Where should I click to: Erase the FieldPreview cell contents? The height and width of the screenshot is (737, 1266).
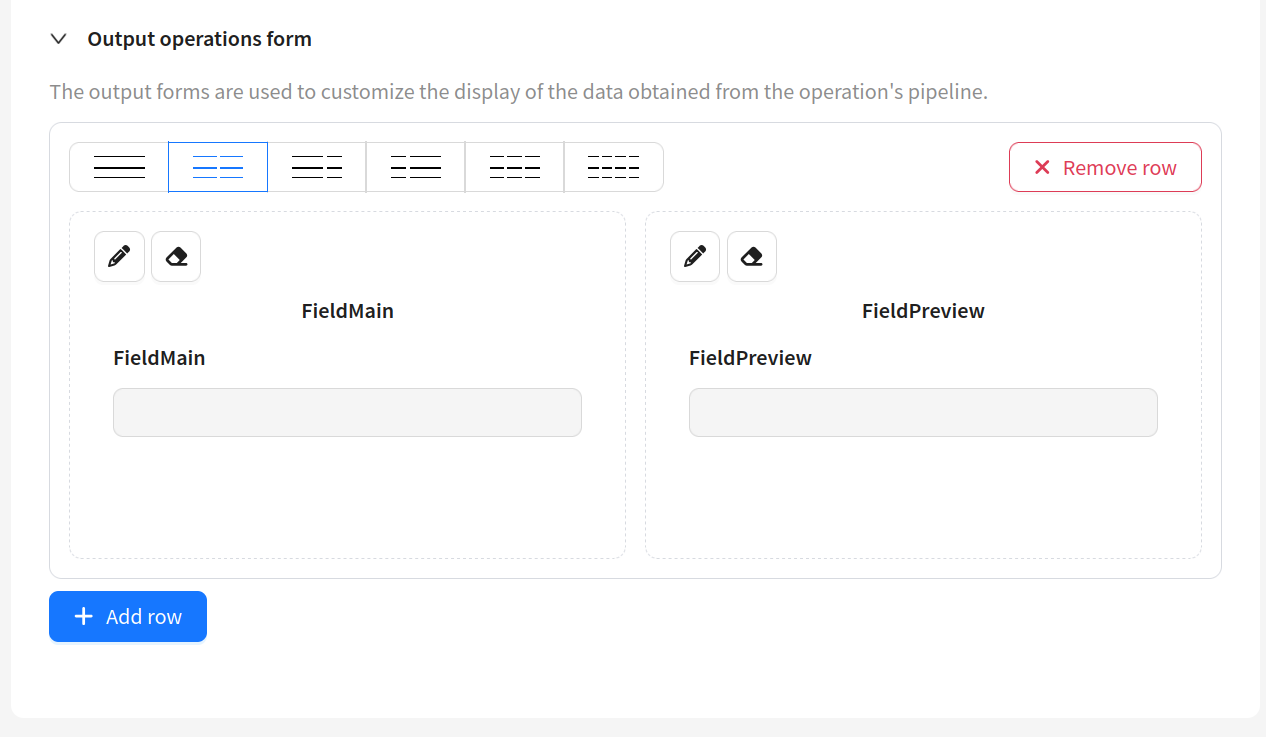pyautogui.click(x=752, y=257)
